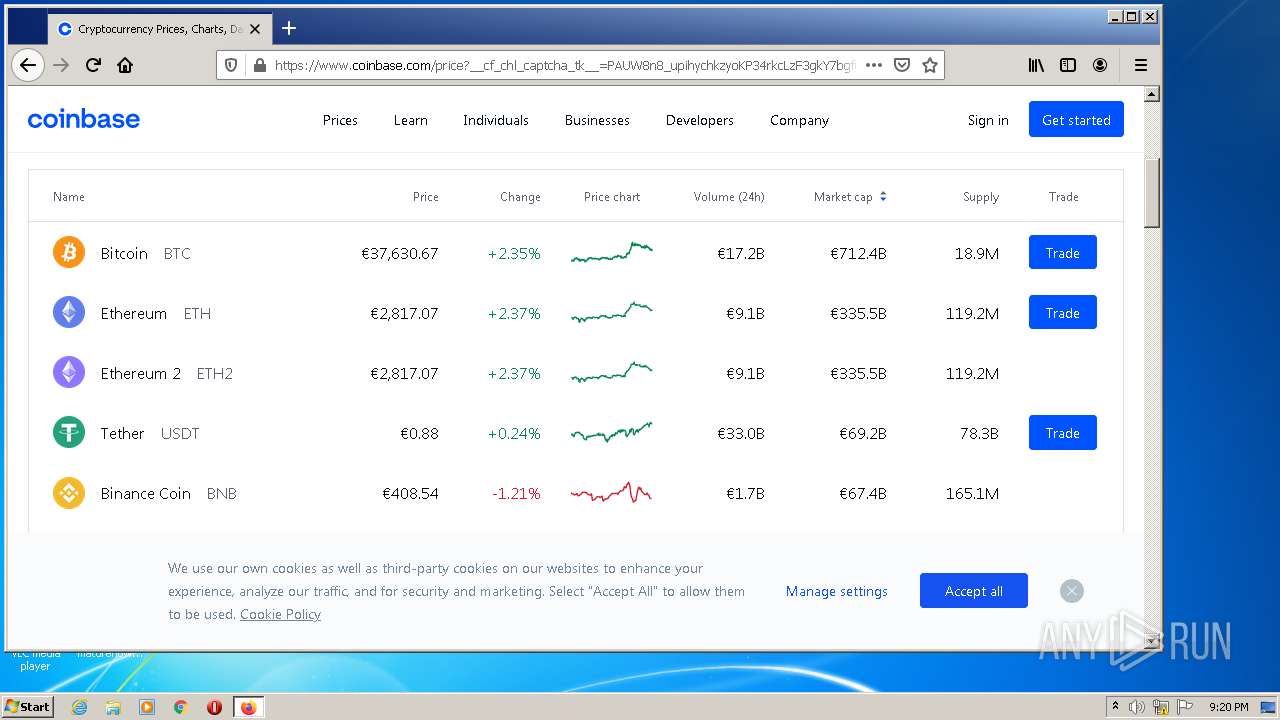Open the Prices nav menu
This screenshot has height=720, width=1280.
[340, 120]
